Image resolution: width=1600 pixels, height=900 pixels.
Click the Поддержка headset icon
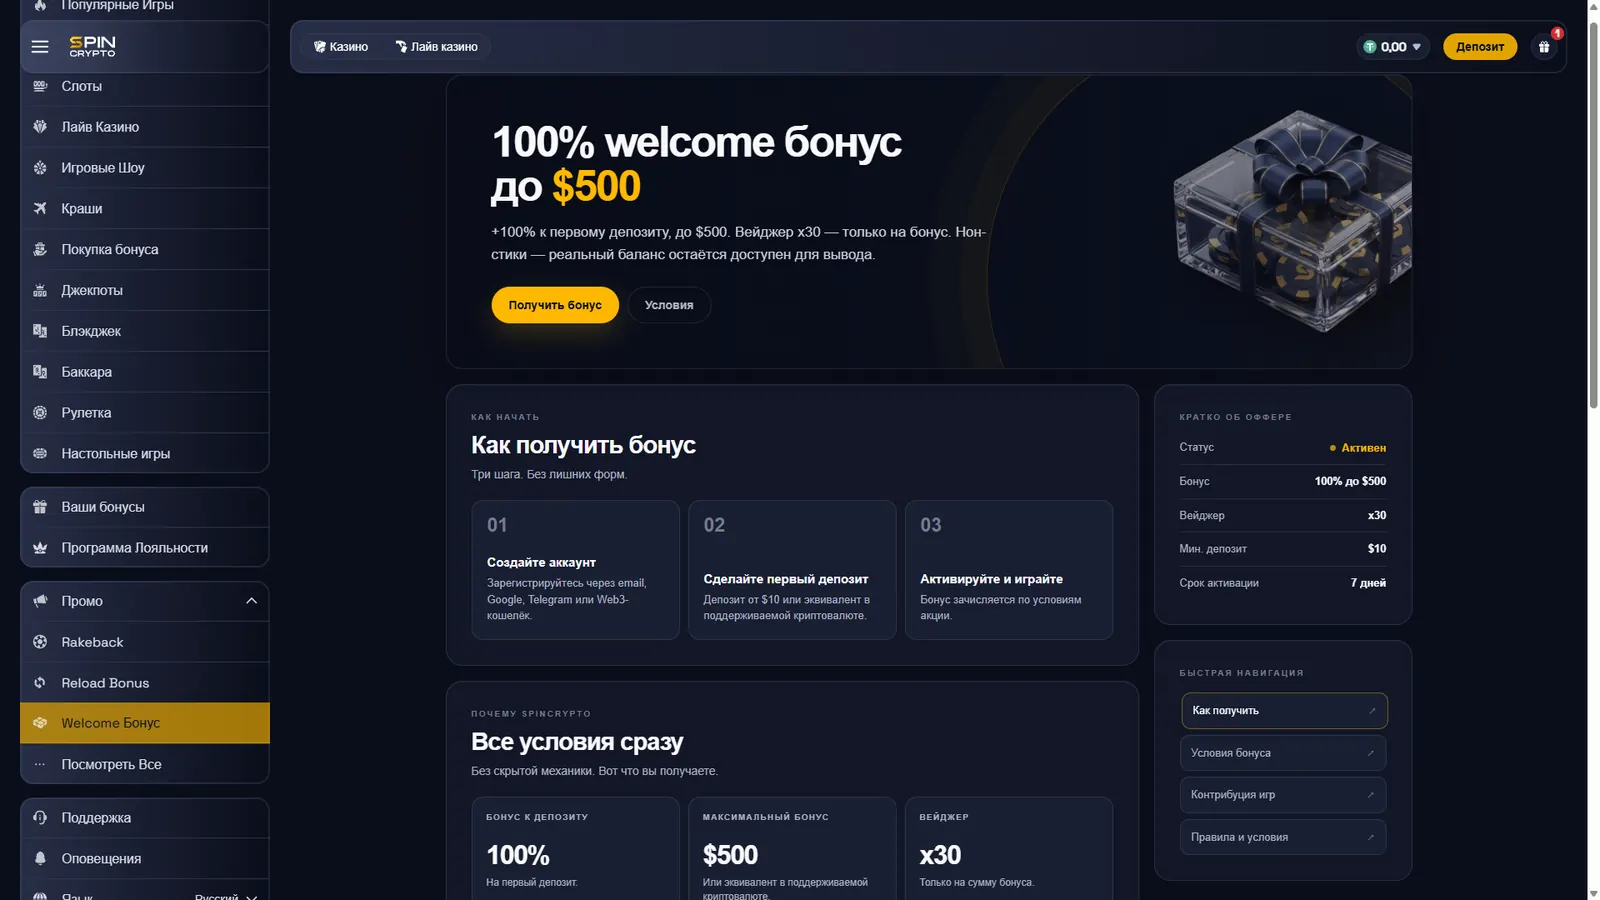pyautogui.click(x=40, y=818)
